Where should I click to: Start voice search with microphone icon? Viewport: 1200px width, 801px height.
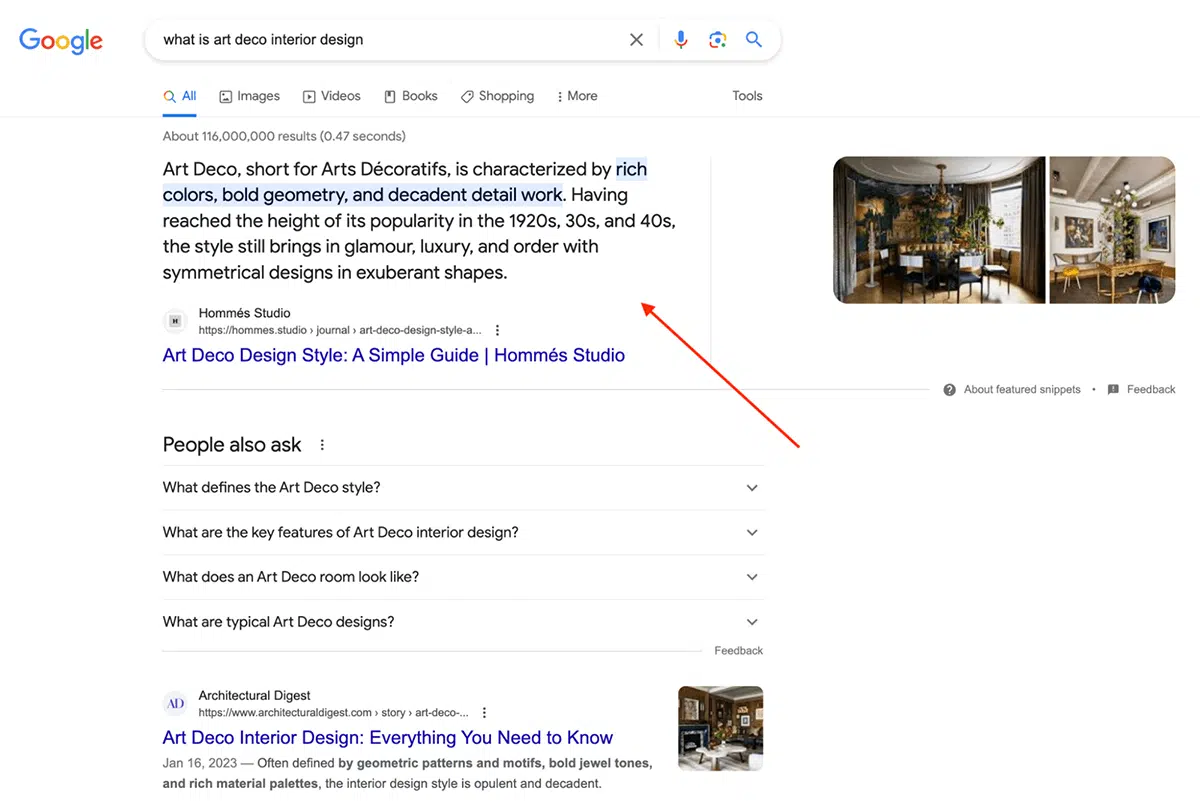[x=681, y=40]
